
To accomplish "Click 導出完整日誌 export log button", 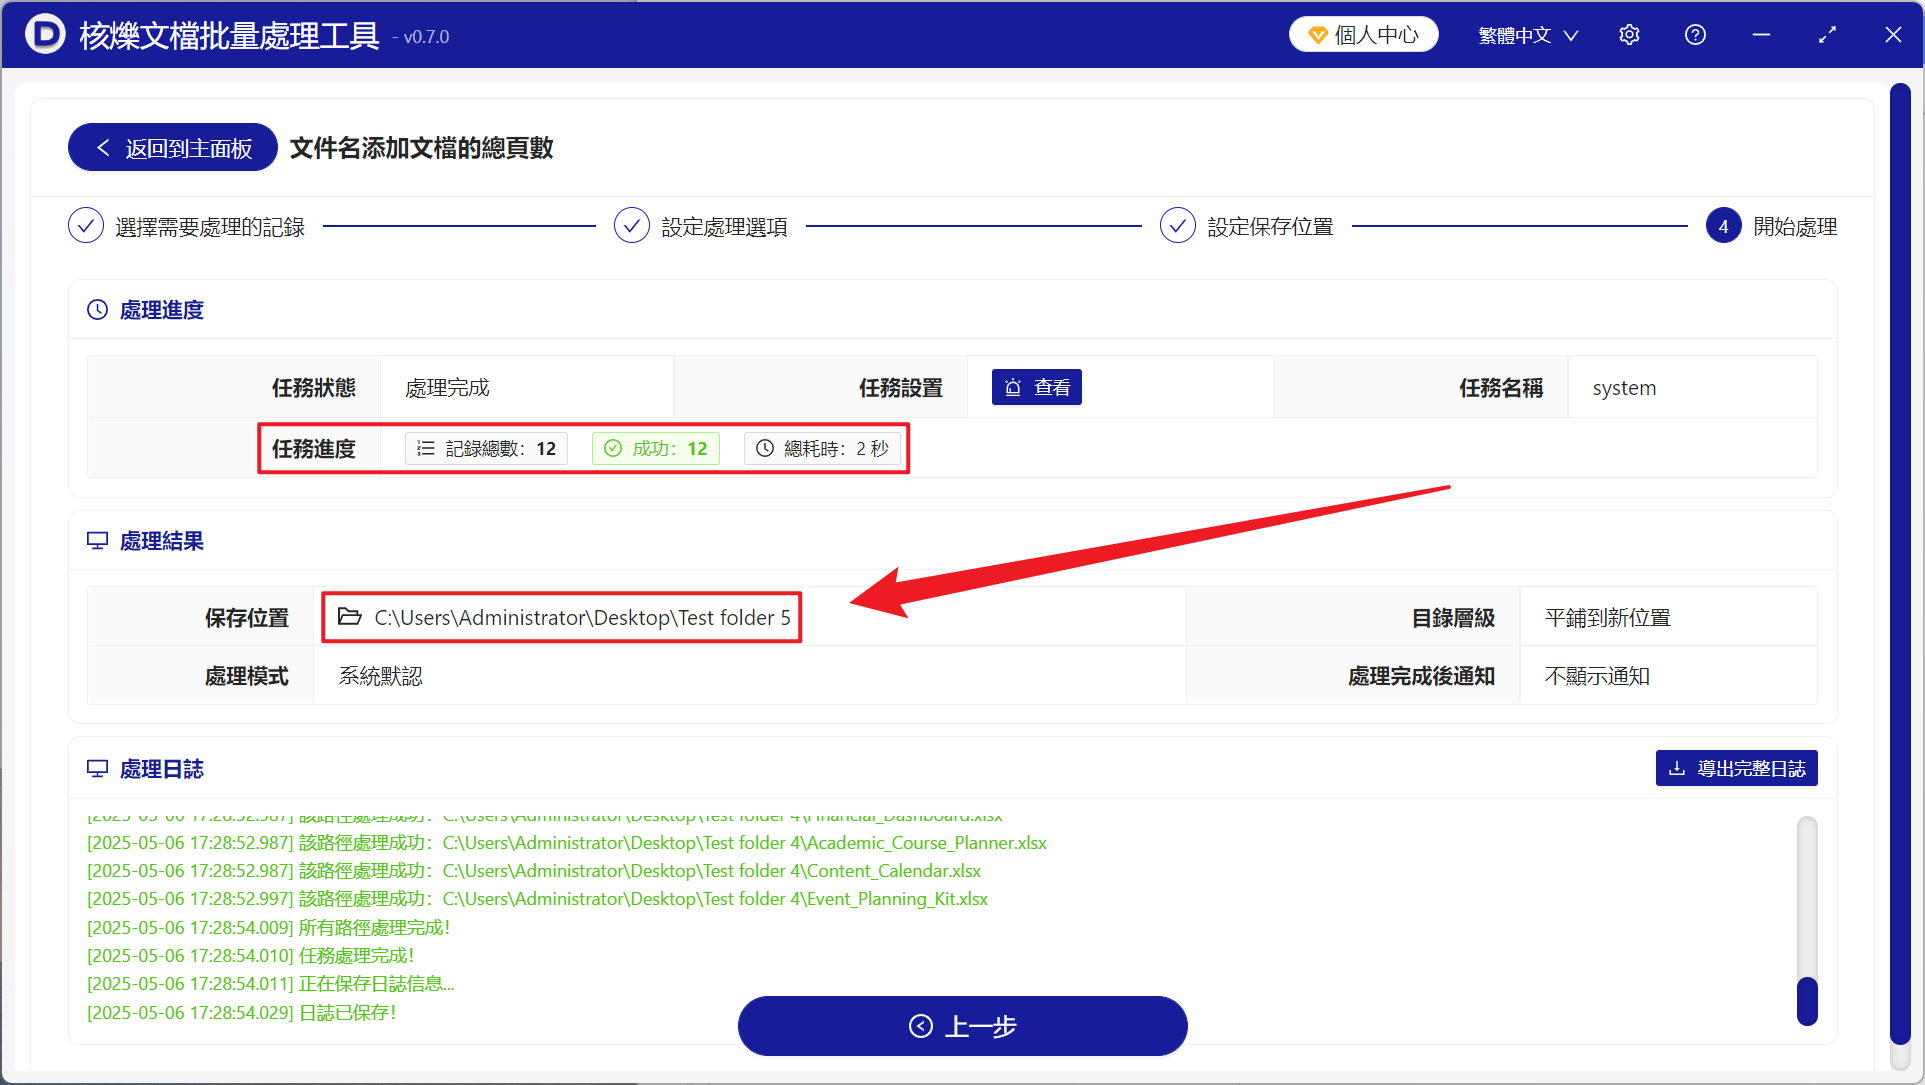I will point(1737,769).
